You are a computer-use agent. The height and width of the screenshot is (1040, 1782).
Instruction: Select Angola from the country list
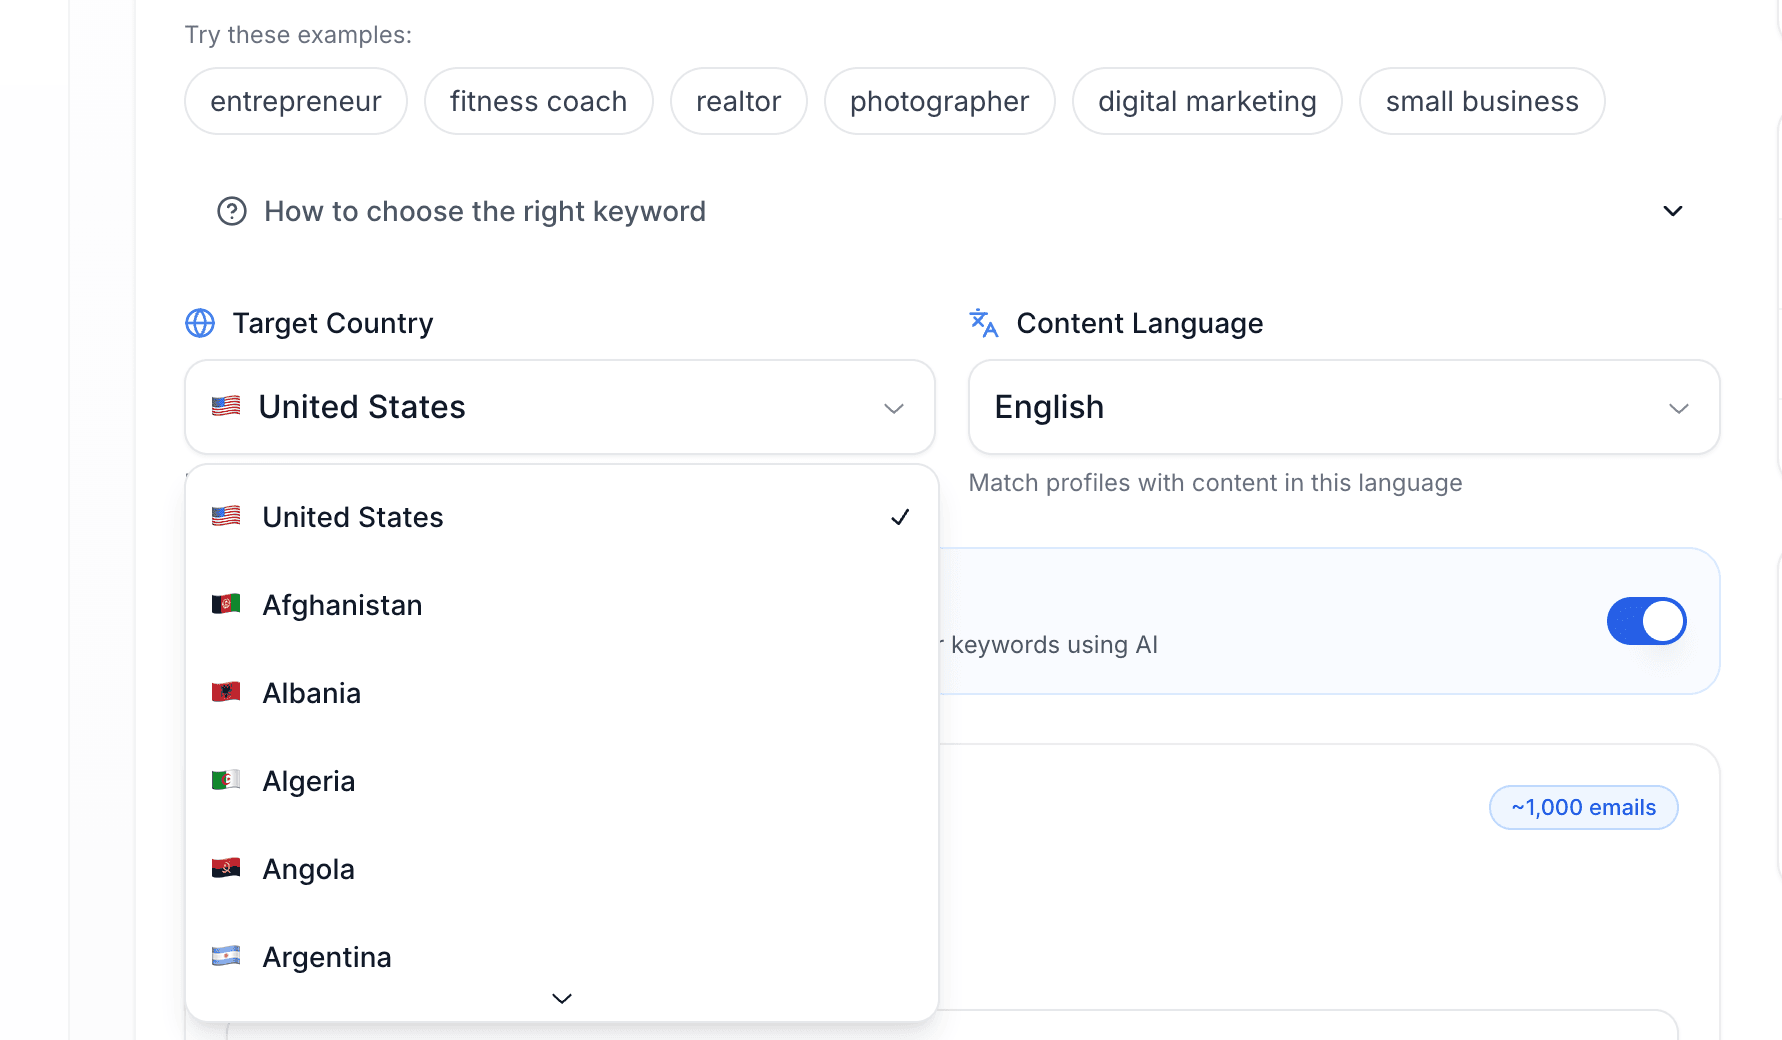[308, 869]
